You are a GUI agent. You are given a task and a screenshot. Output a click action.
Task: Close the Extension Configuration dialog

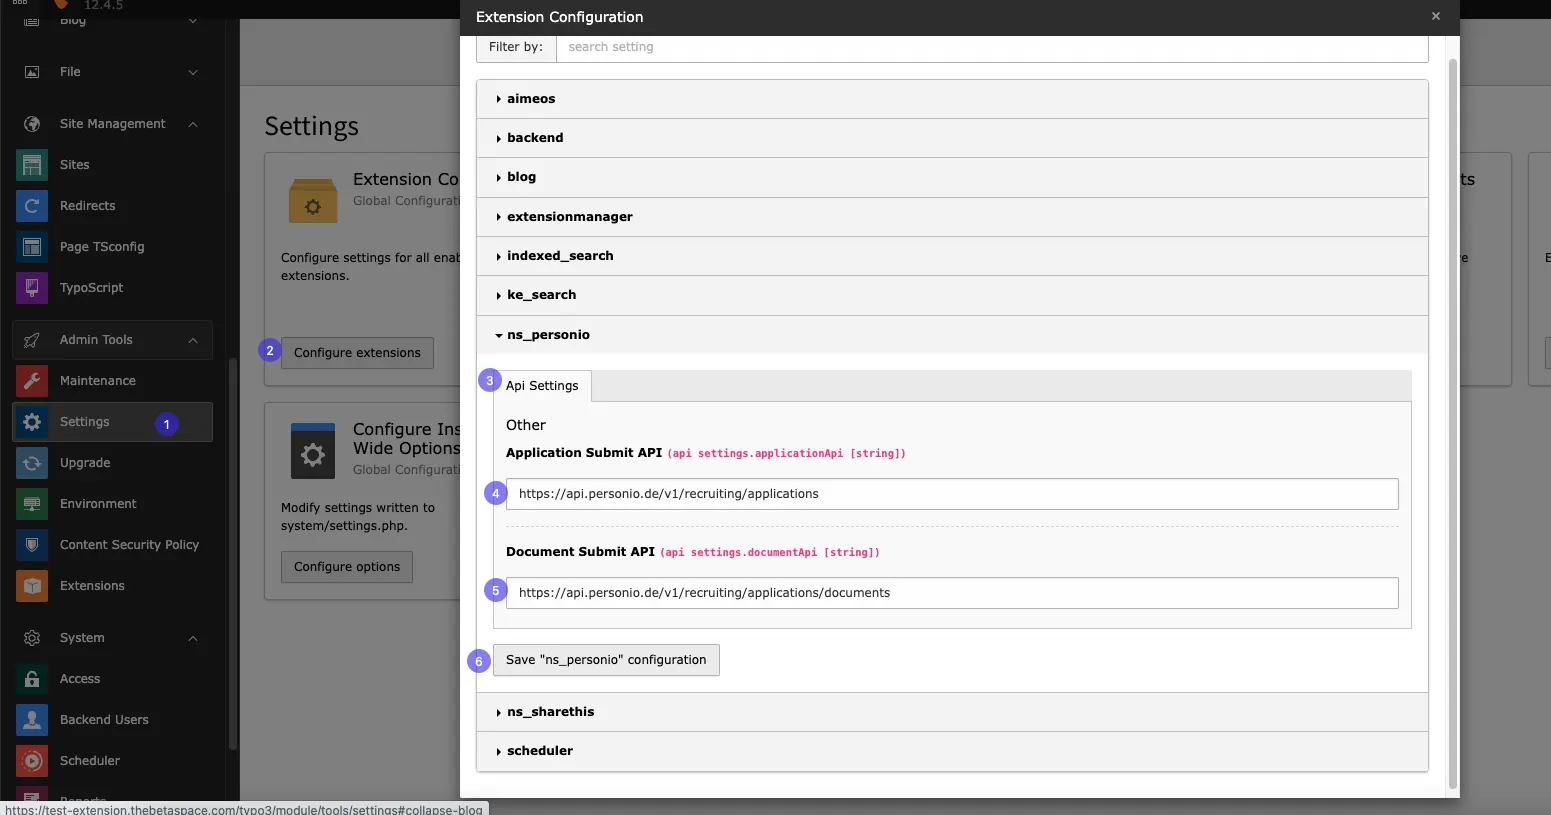pos(1436,17)
